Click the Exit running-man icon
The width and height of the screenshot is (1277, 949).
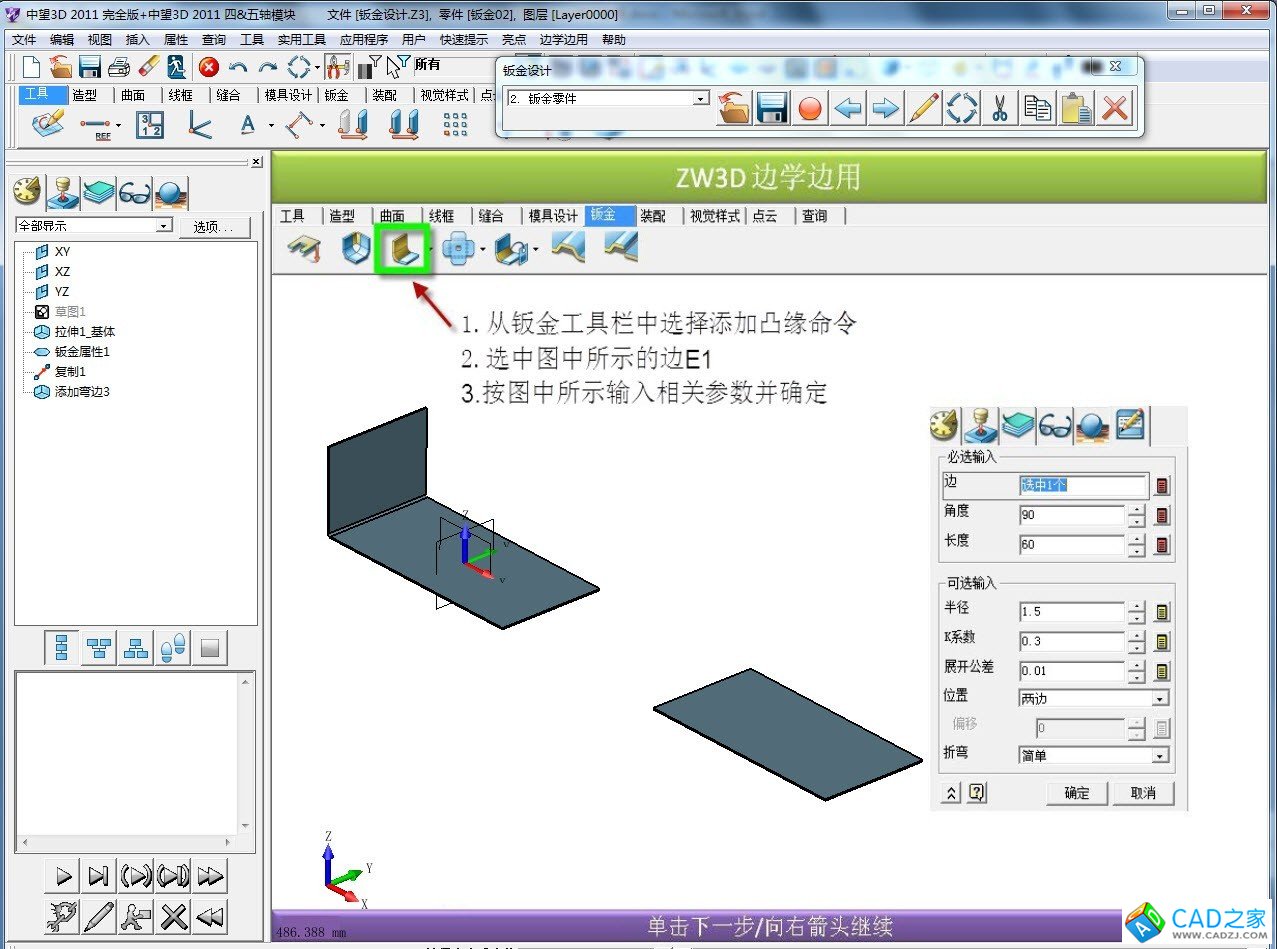click(177, 67)
